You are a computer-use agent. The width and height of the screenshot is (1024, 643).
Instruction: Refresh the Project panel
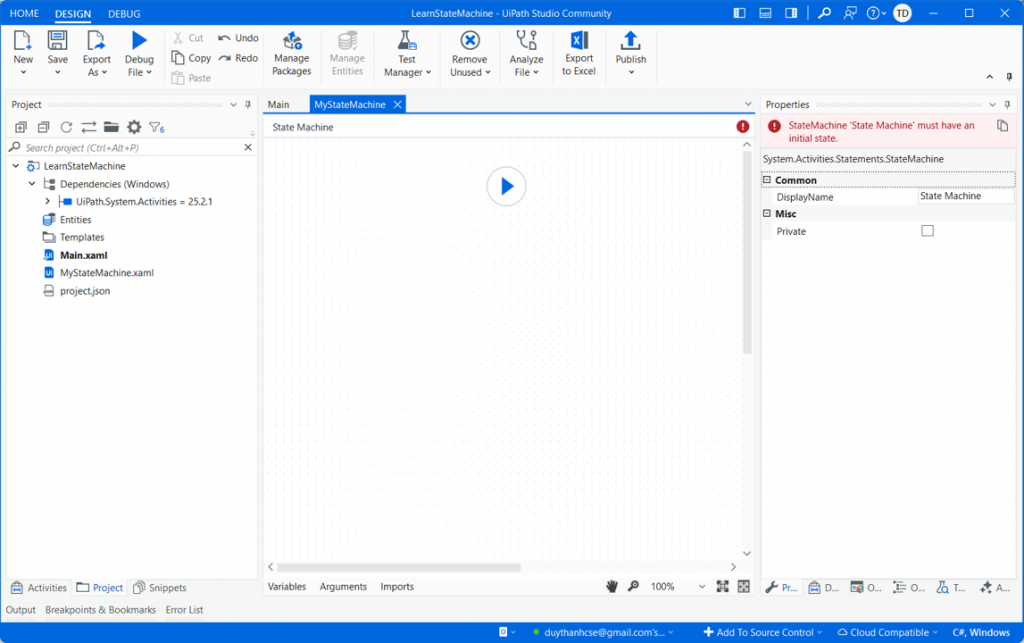coord(67,127)
